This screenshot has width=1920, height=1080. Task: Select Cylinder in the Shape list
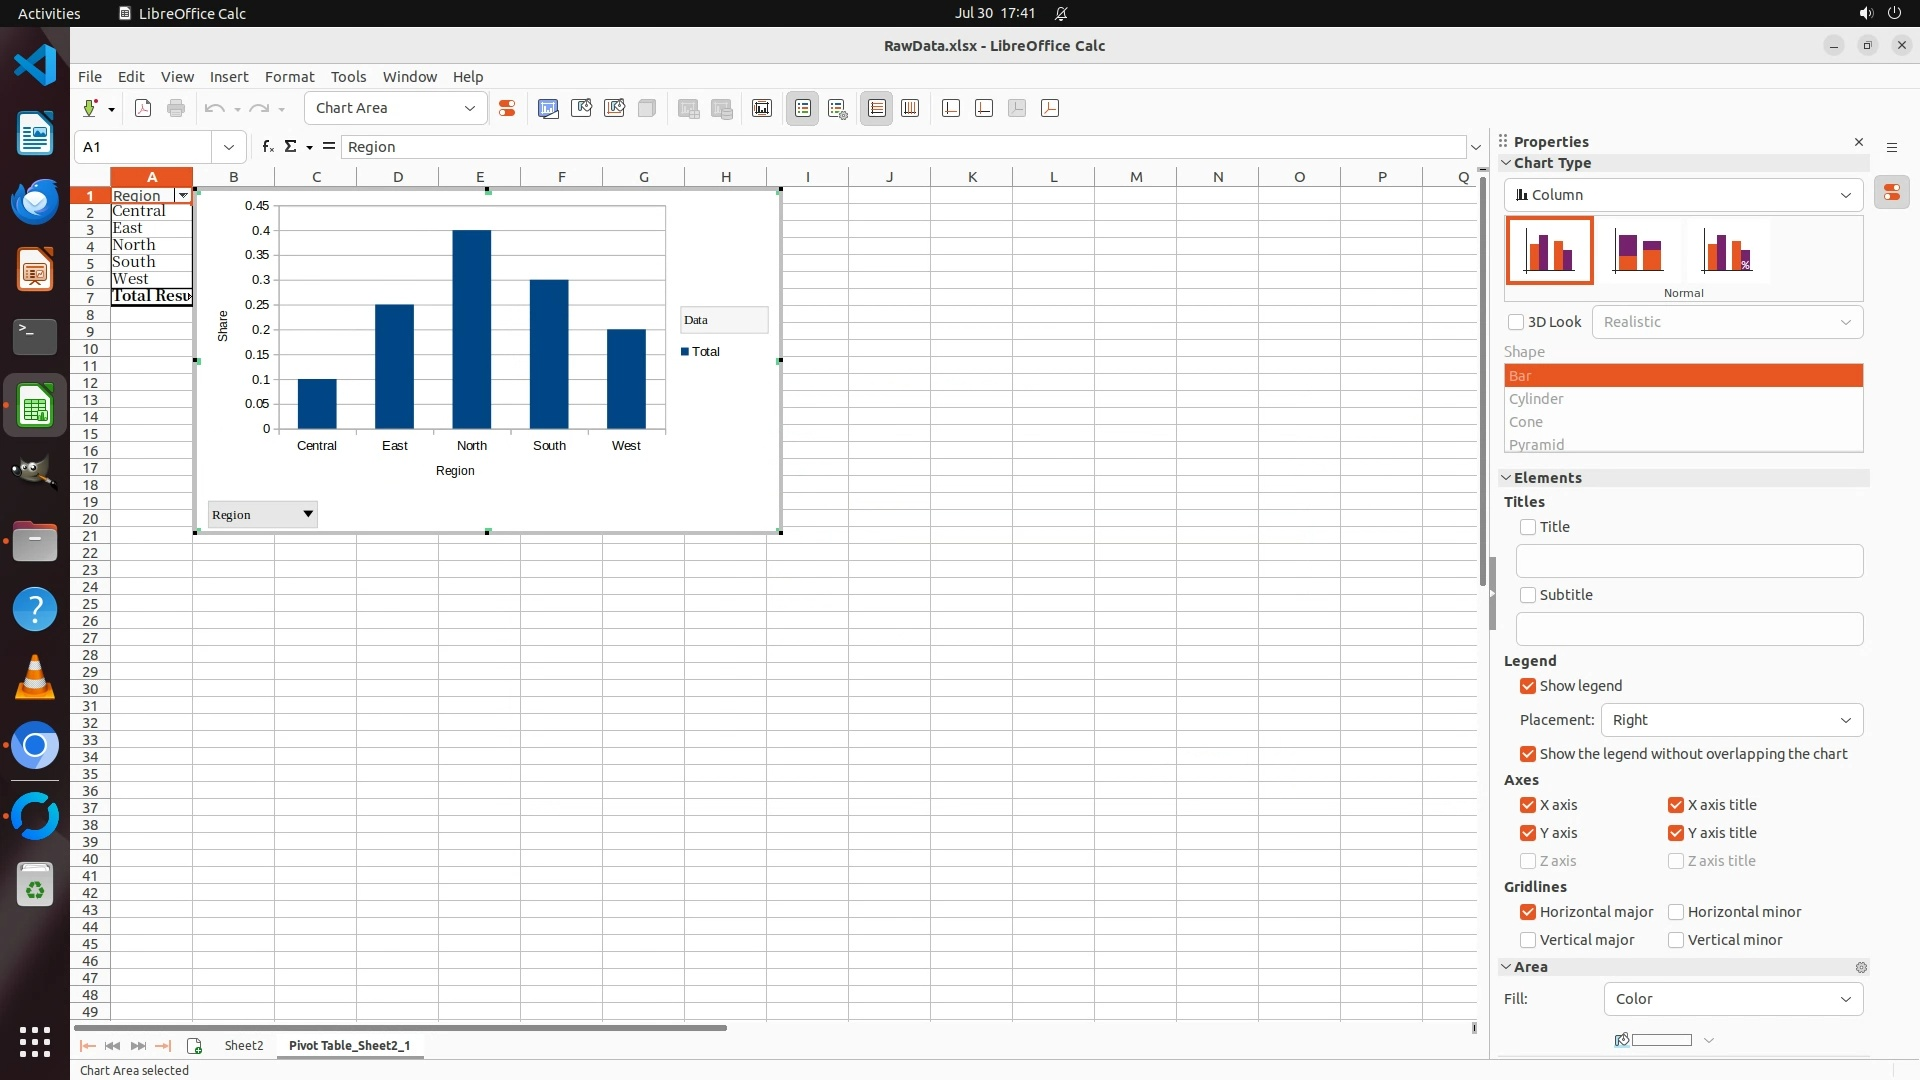tap(1536, 398)
